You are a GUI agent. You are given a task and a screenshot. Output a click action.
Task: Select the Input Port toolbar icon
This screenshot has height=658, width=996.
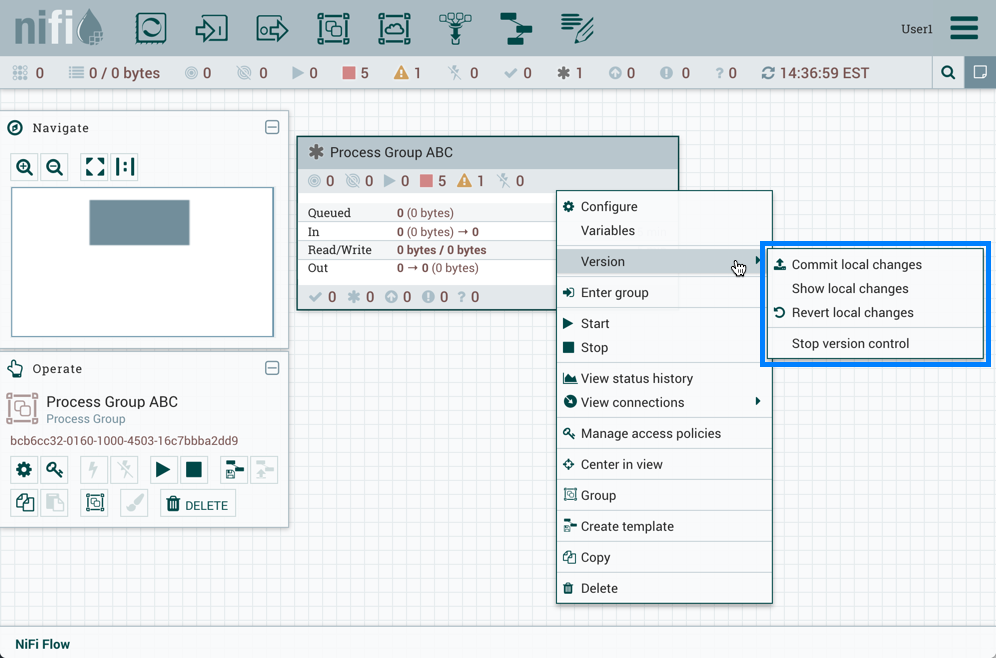pos(211,29)
